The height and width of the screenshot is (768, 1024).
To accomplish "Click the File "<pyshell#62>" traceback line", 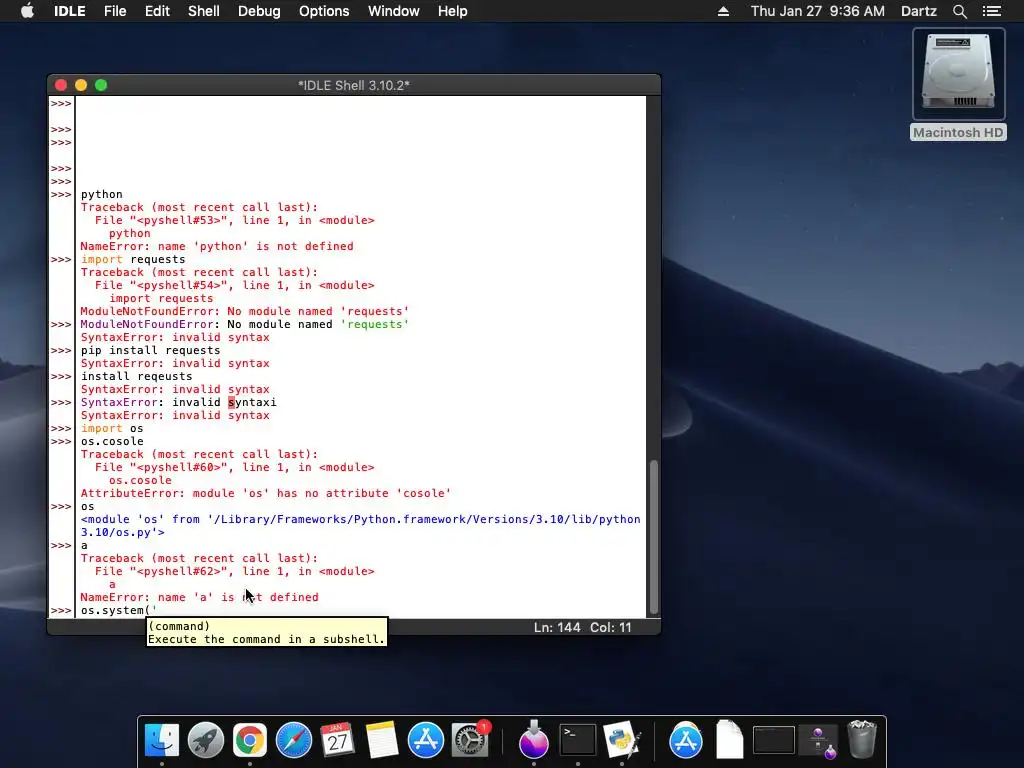I will click(x=234, y=571).
